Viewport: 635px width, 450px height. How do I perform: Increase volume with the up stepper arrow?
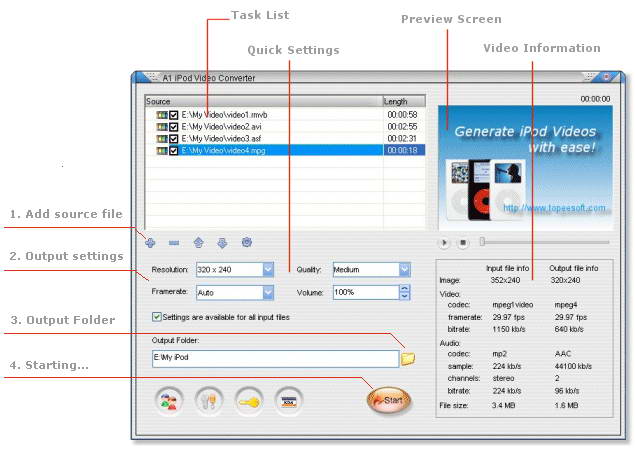tap(405, 288)
